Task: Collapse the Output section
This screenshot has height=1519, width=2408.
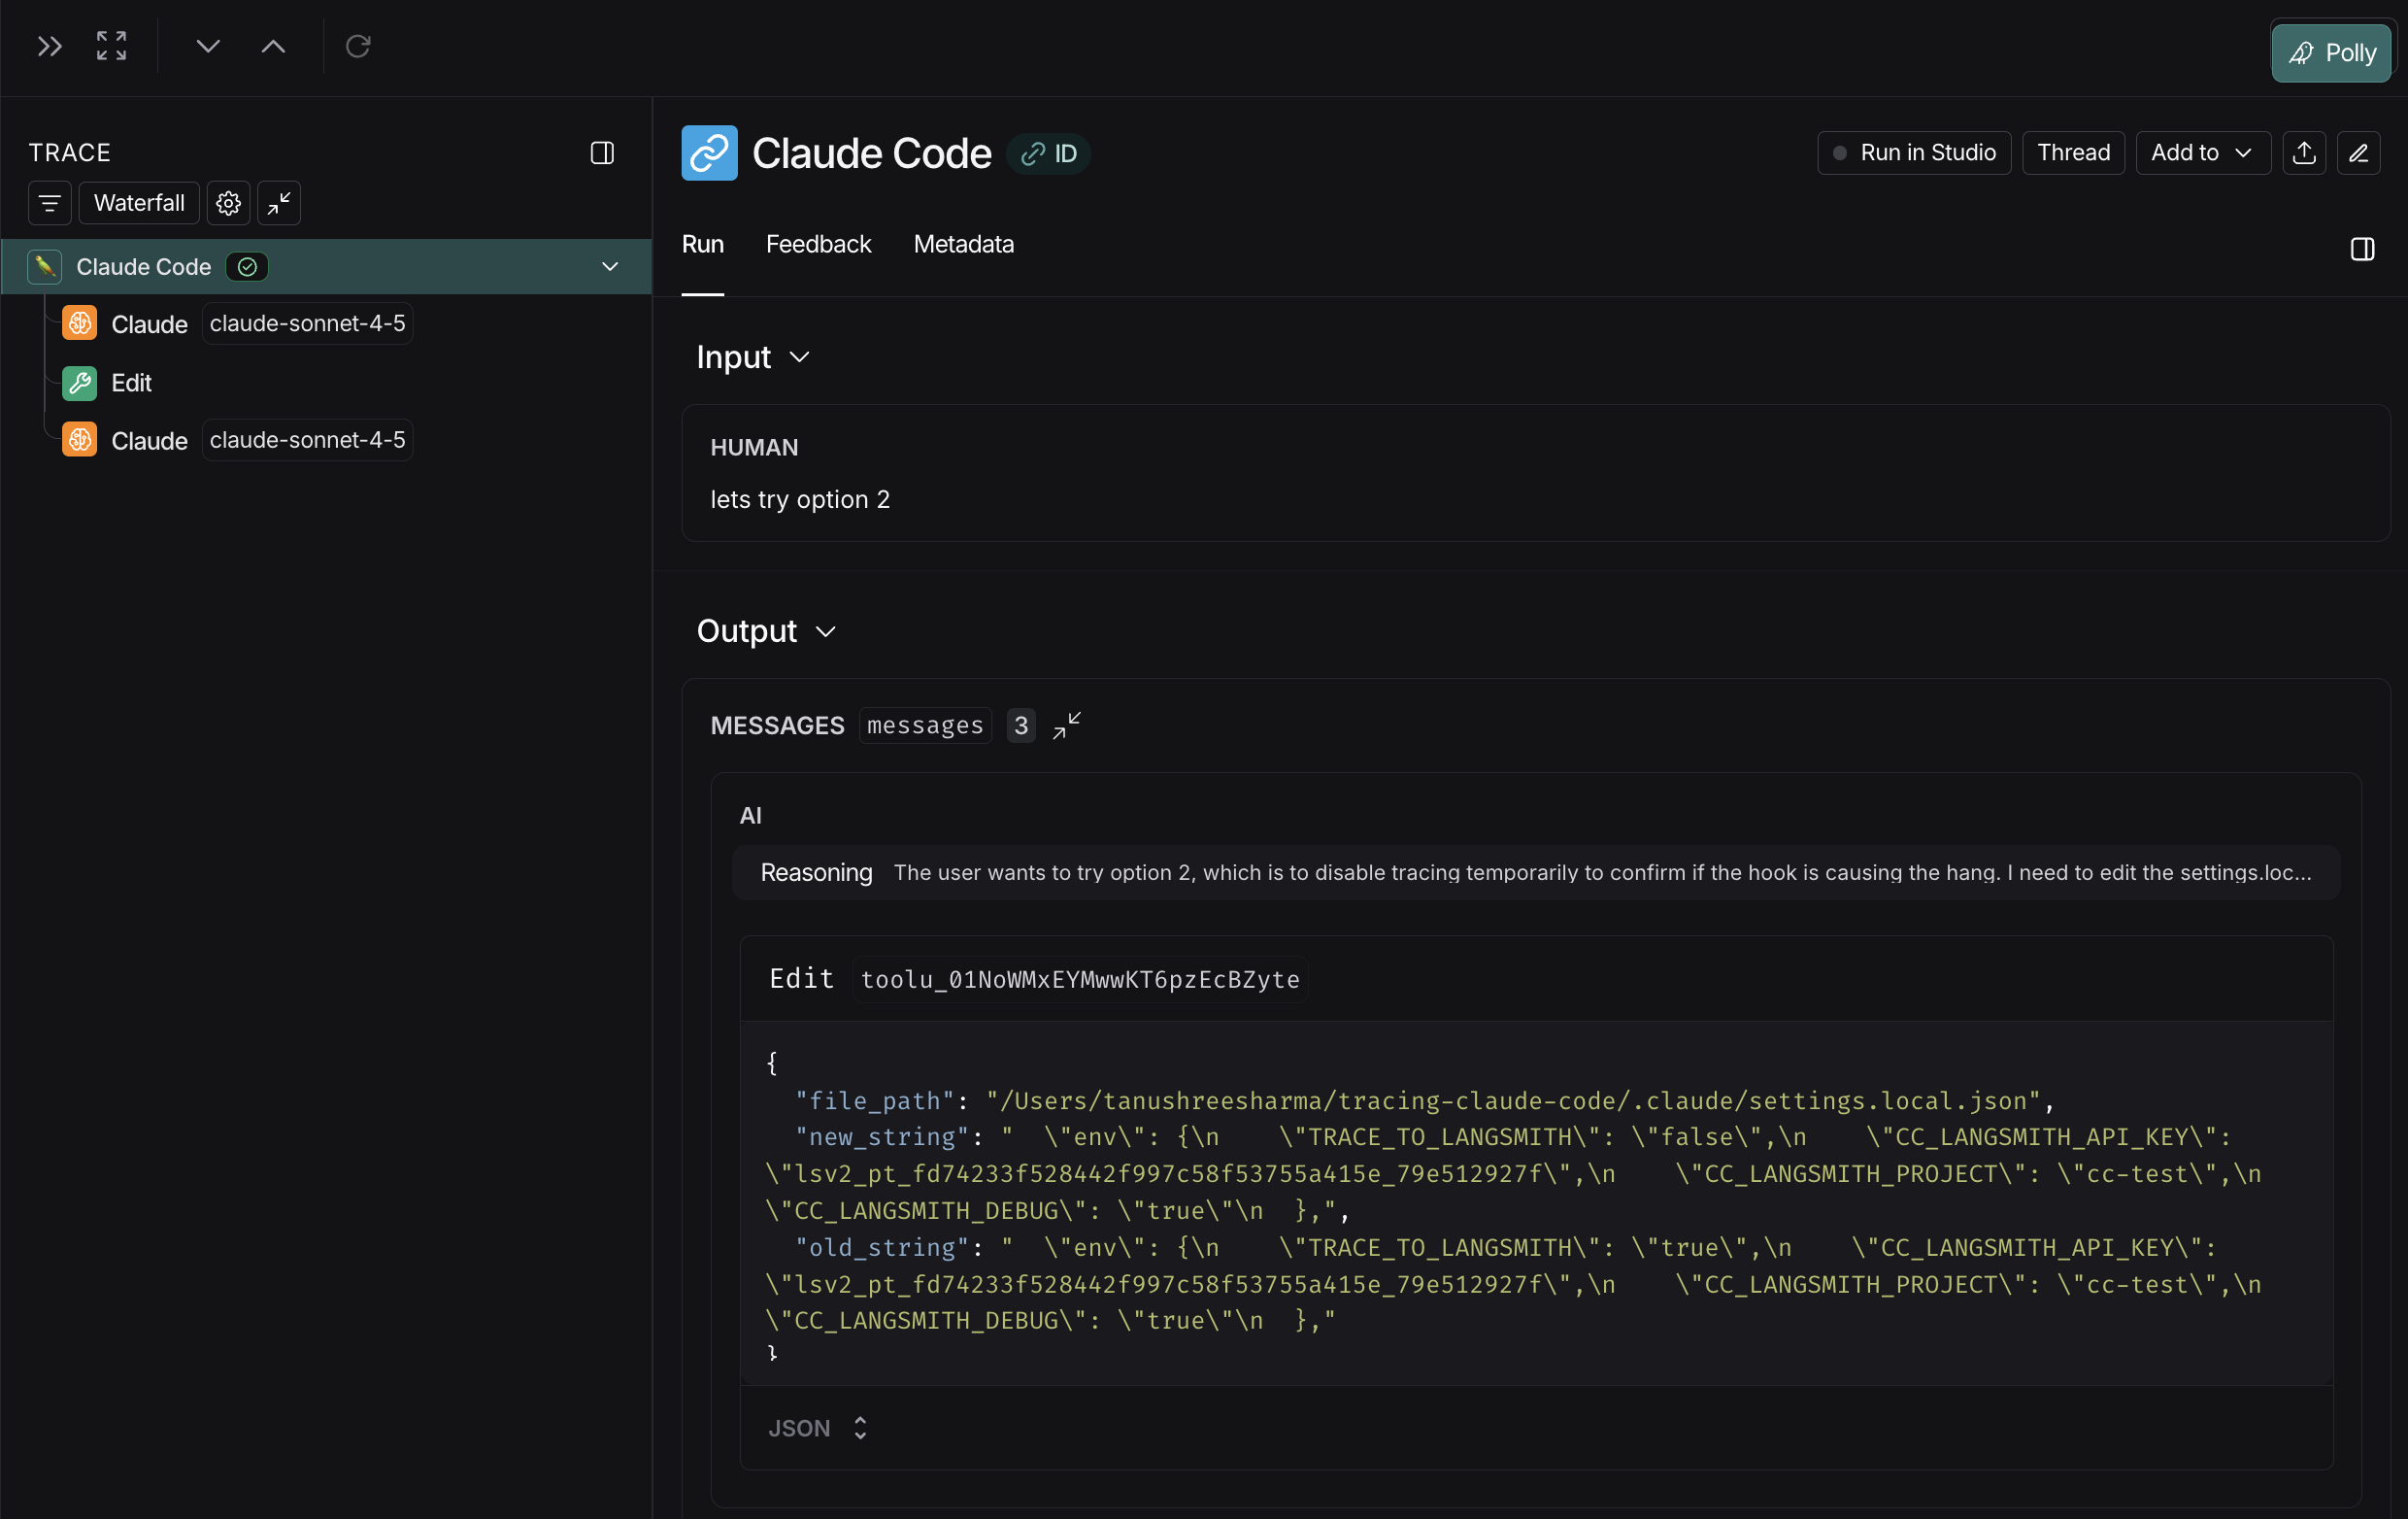Action: click(x=825, y=631)
